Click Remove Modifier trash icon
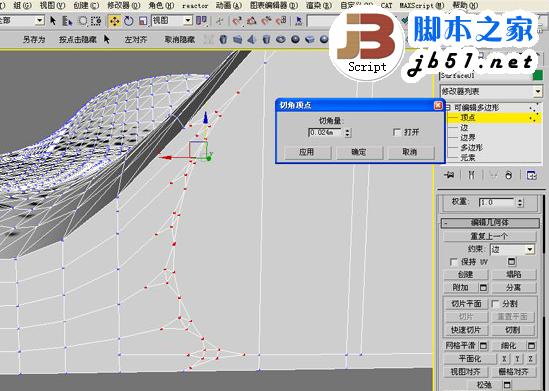Viewport: 549px width, 391px height. (x=508, y=175)
